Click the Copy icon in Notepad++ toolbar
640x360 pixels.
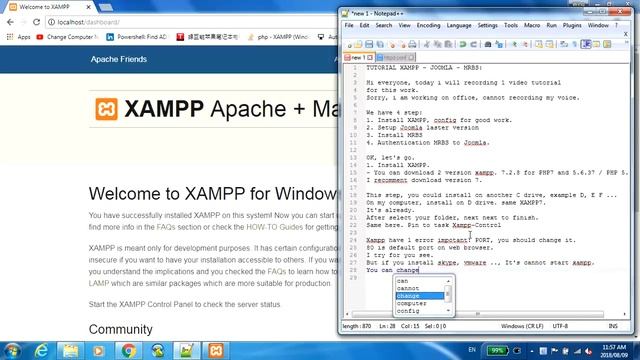coord(438,44)
